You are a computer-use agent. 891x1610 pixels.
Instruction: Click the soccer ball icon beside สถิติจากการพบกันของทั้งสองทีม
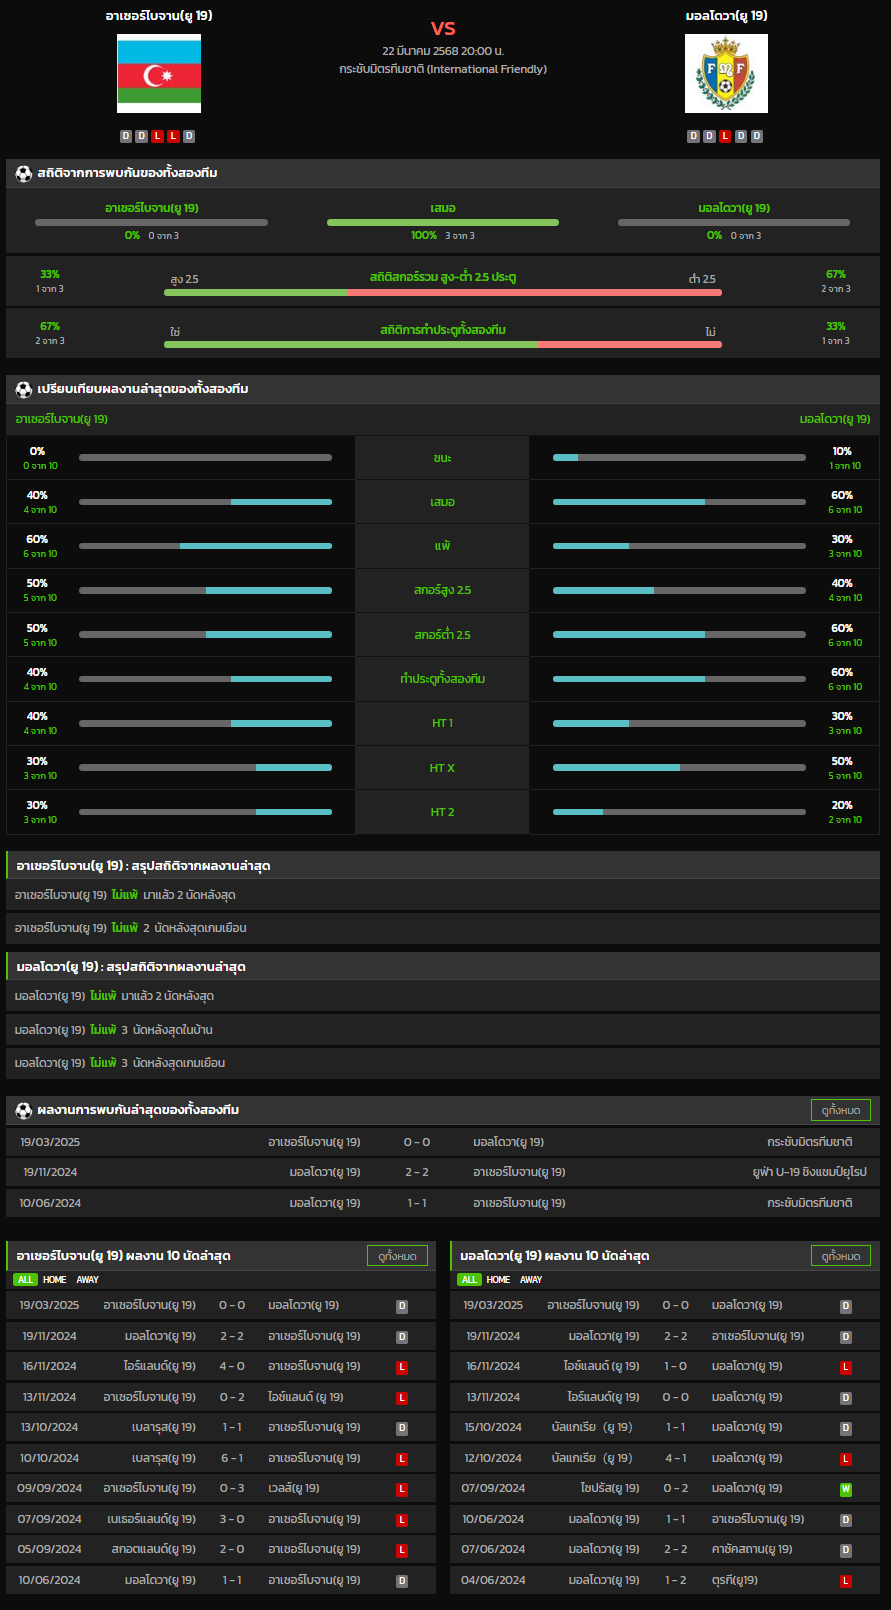23,173
